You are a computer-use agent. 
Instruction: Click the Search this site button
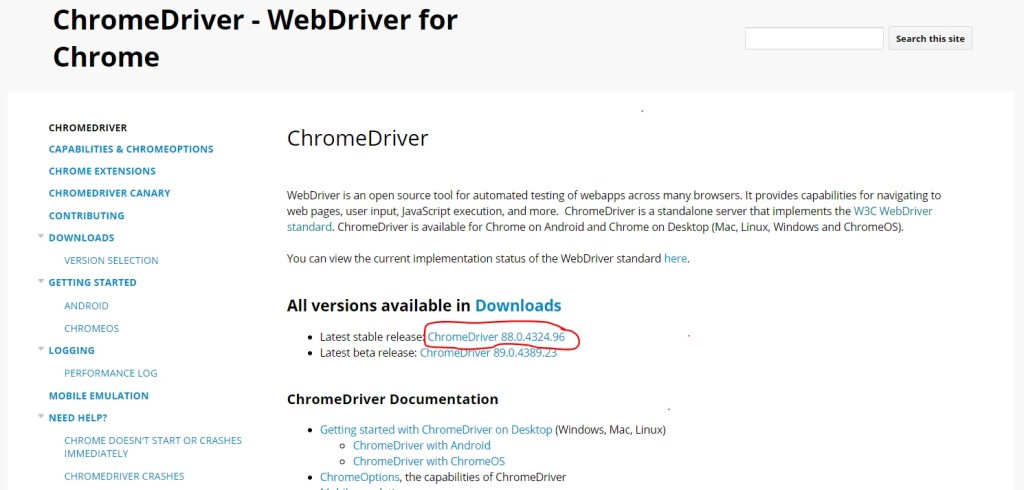pyautogui.click(x=930, y=39)
